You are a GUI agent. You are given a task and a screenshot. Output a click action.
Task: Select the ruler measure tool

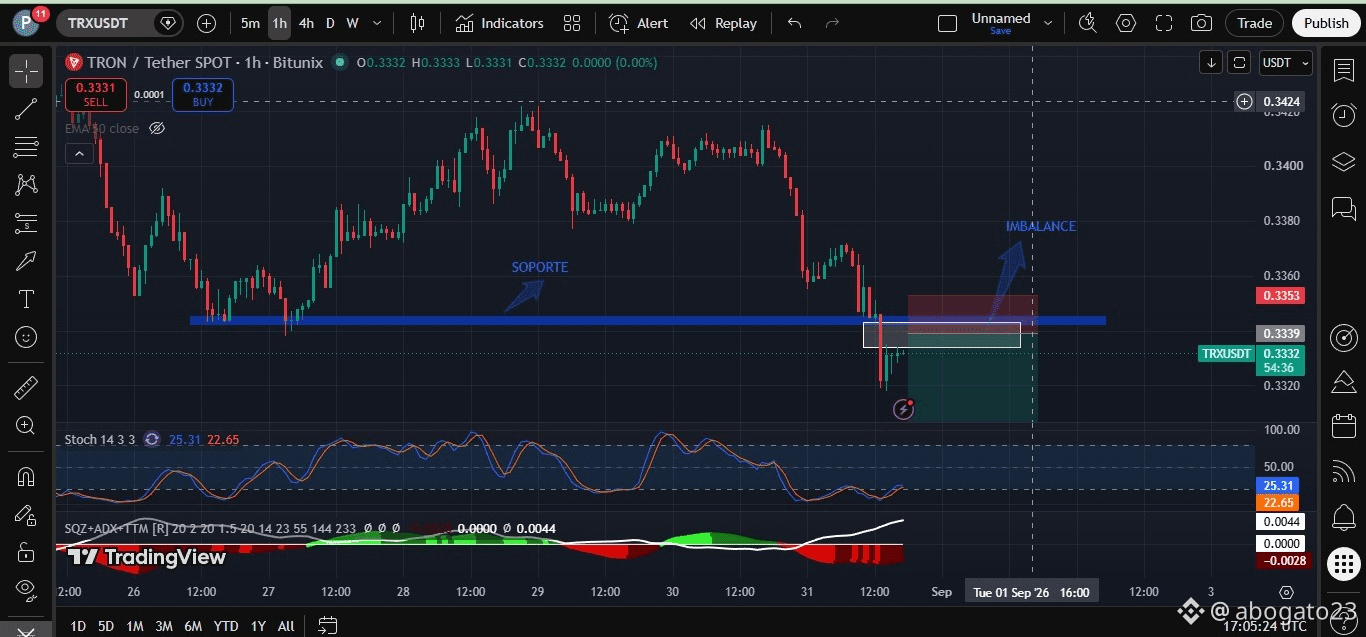[26, 387]
